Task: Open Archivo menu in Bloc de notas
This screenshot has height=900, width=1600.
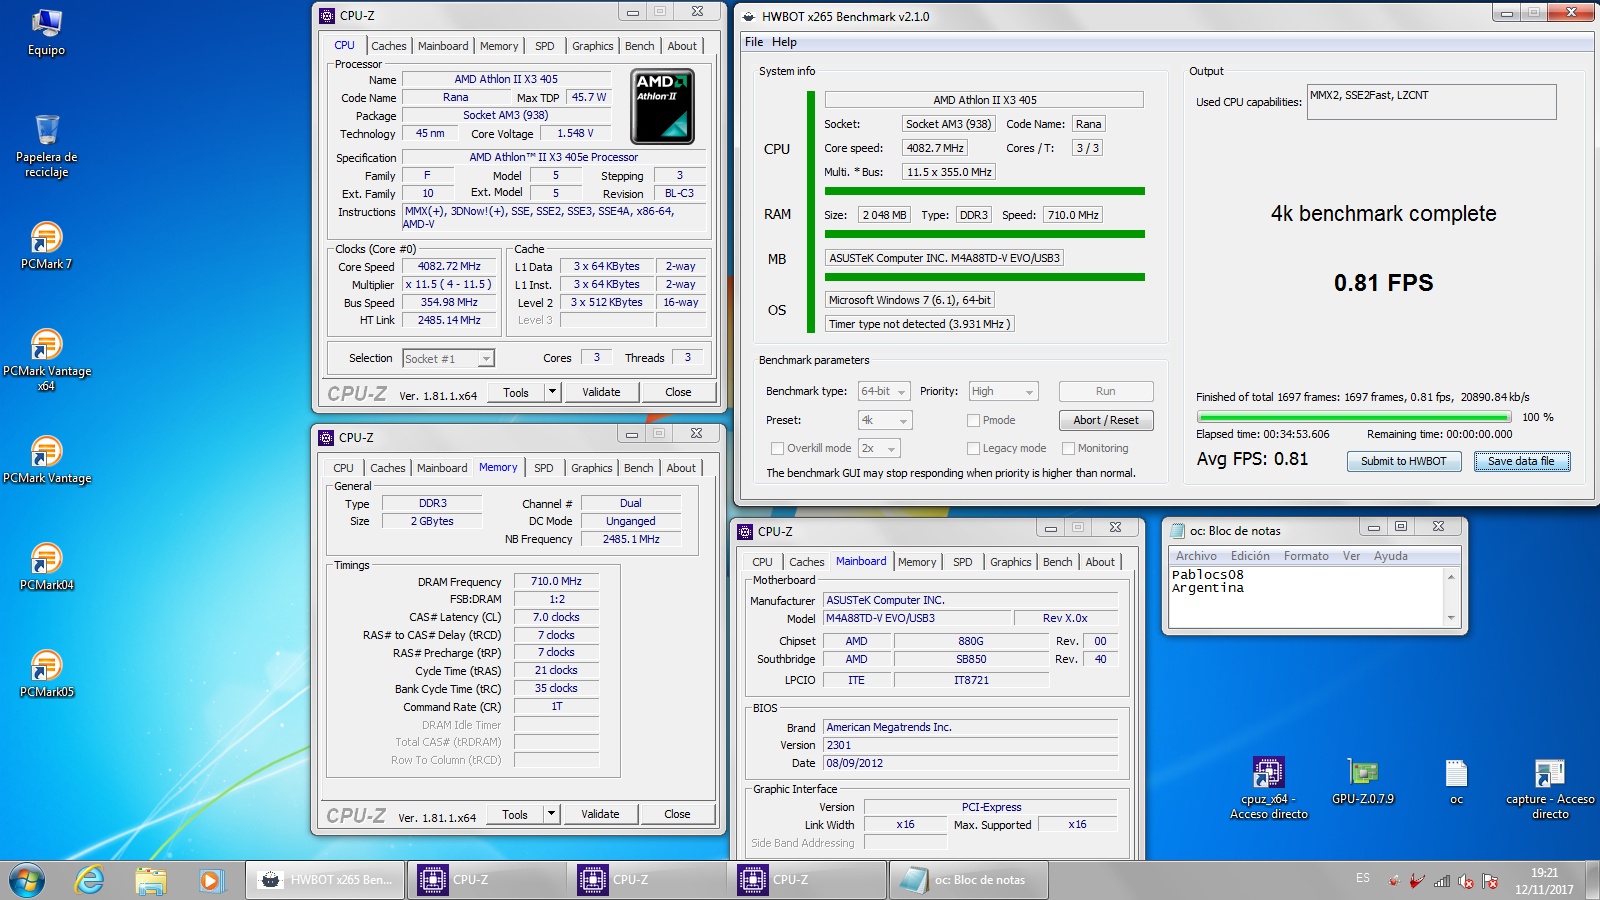Action: (1196, 556)
